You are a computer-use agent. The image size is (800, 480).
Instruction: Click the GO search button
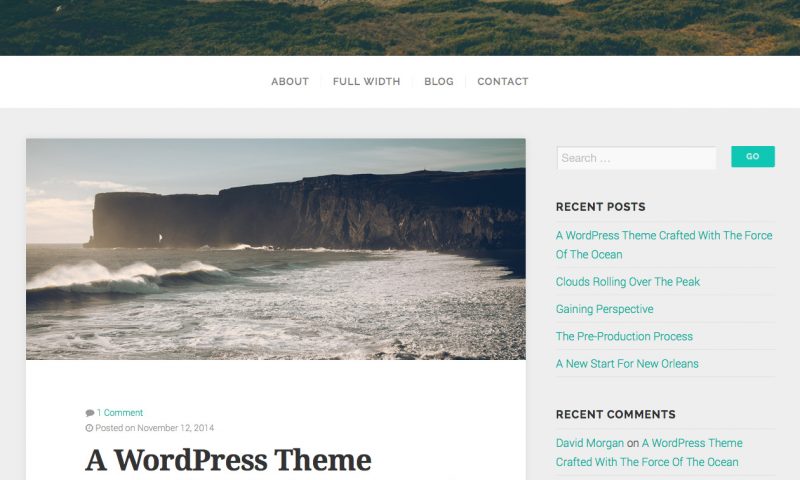tap(753, 157)
